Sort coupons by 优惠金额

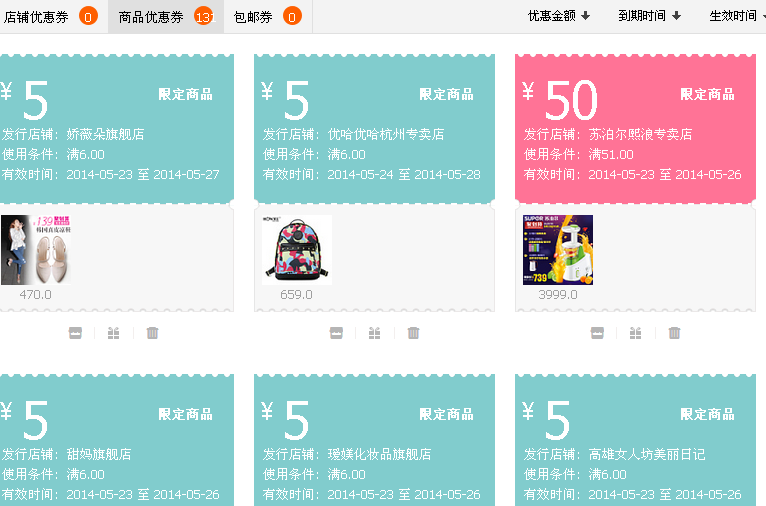point(559,16)
